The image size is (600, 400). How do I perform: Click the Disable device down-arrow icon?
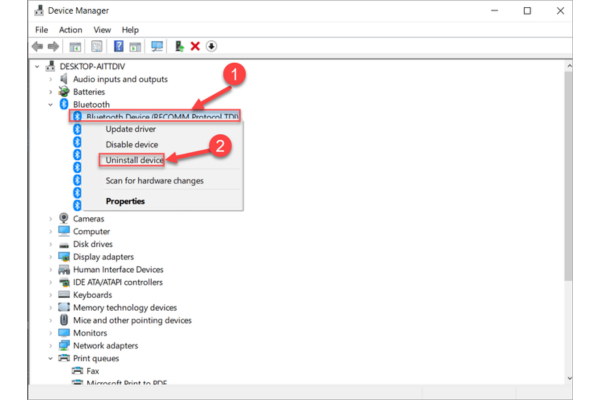tap(211, 46)
